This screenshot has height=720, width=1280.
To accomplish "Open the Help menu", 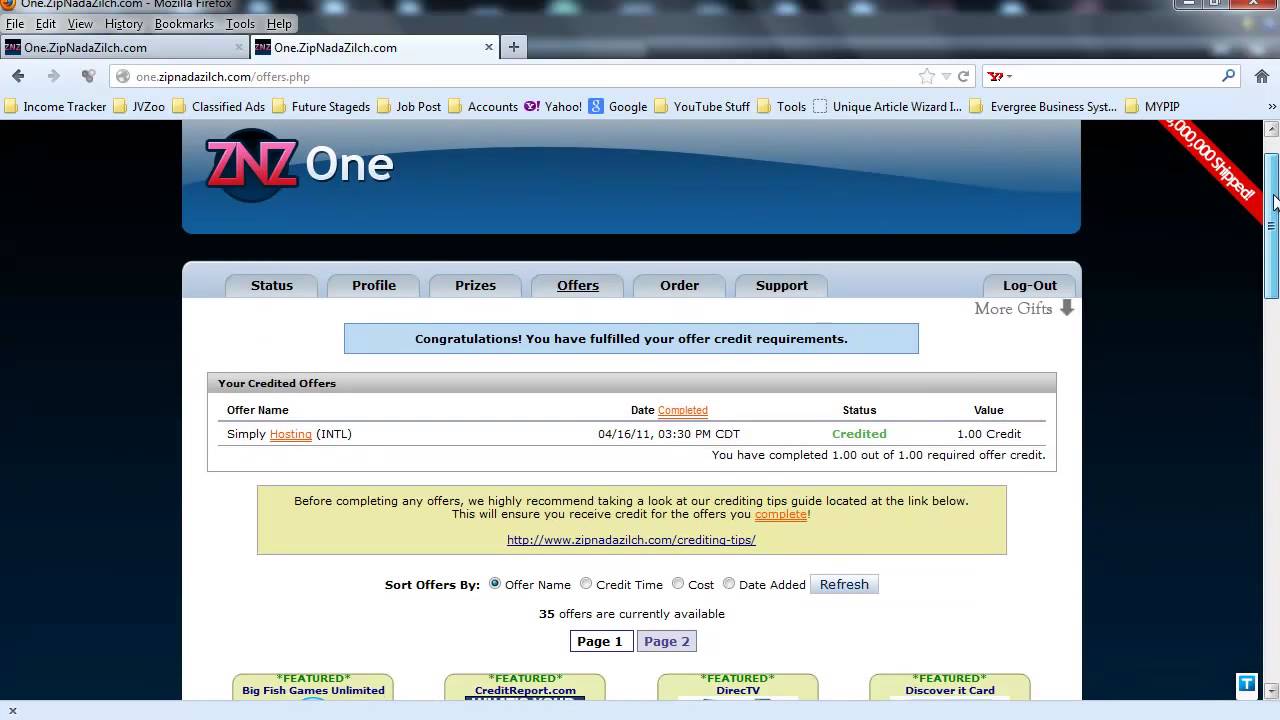I will click(279, 24).
